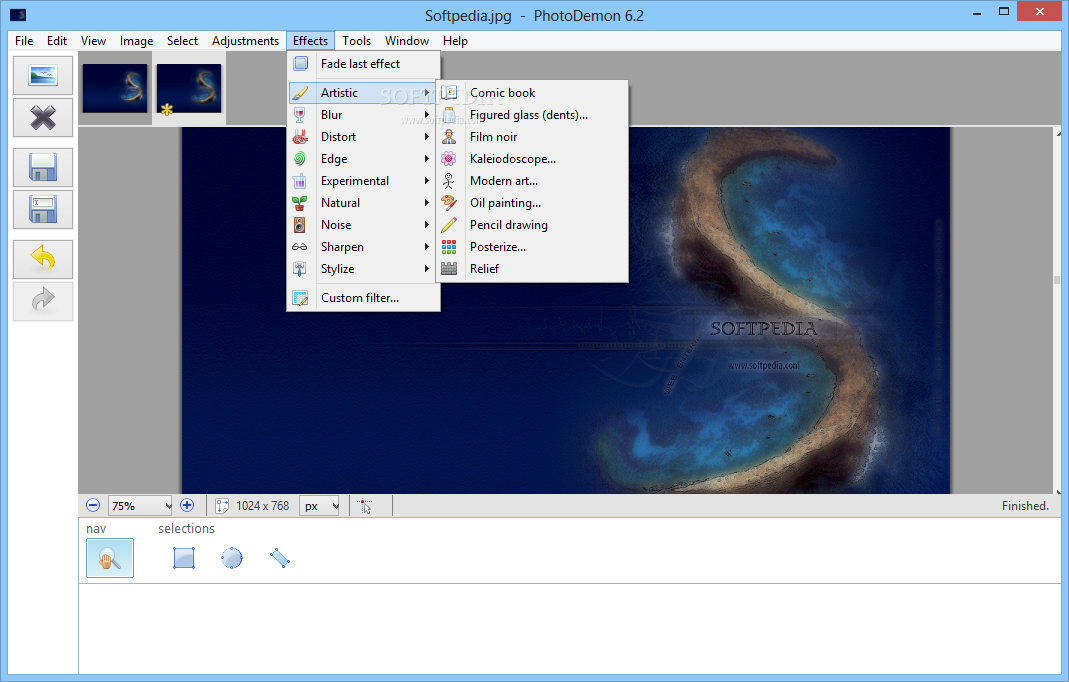The image size is (1069, 682).
Task: Highlight the Artistic menu entry
Action: [363, 92]
